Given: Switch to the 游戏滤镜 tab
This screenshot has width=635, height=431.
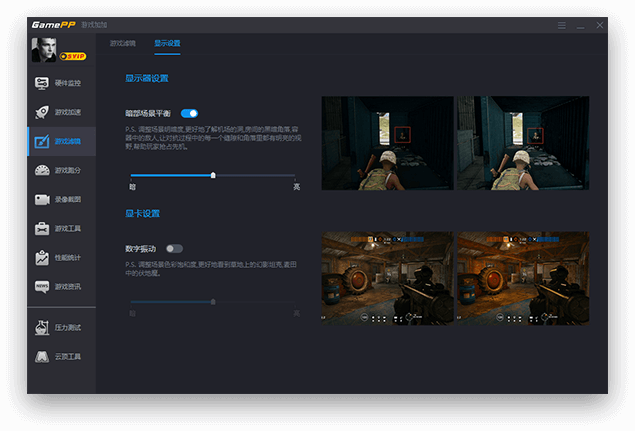Looking at the screenshot, I should [x=121, y=44].
